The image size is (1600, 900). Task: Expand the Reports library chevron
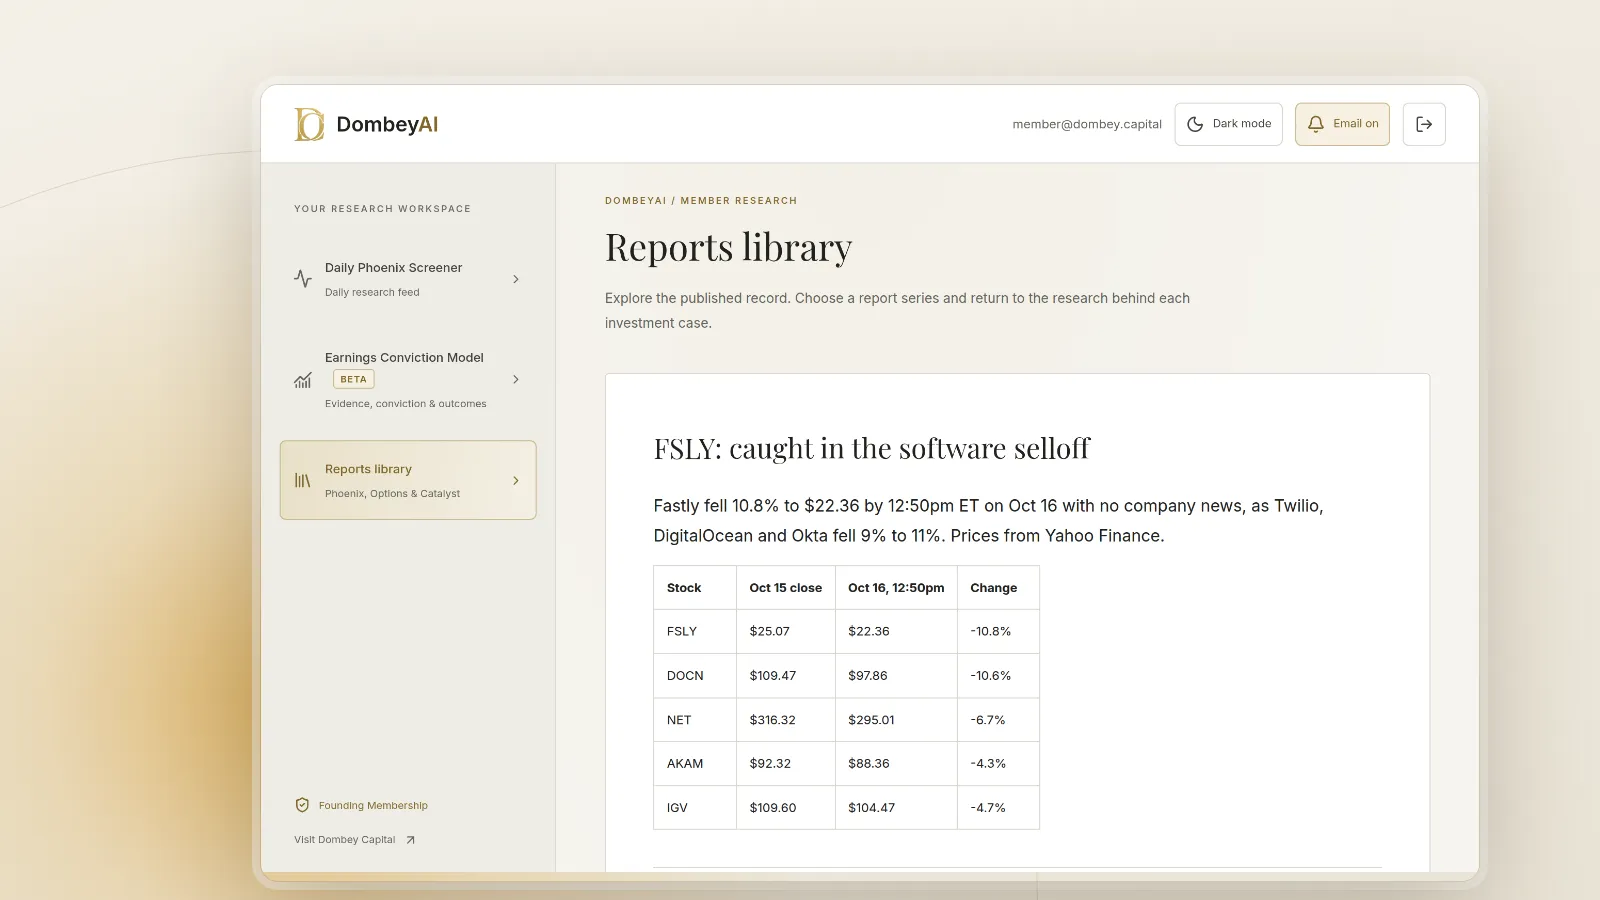(x=516, y=481)
